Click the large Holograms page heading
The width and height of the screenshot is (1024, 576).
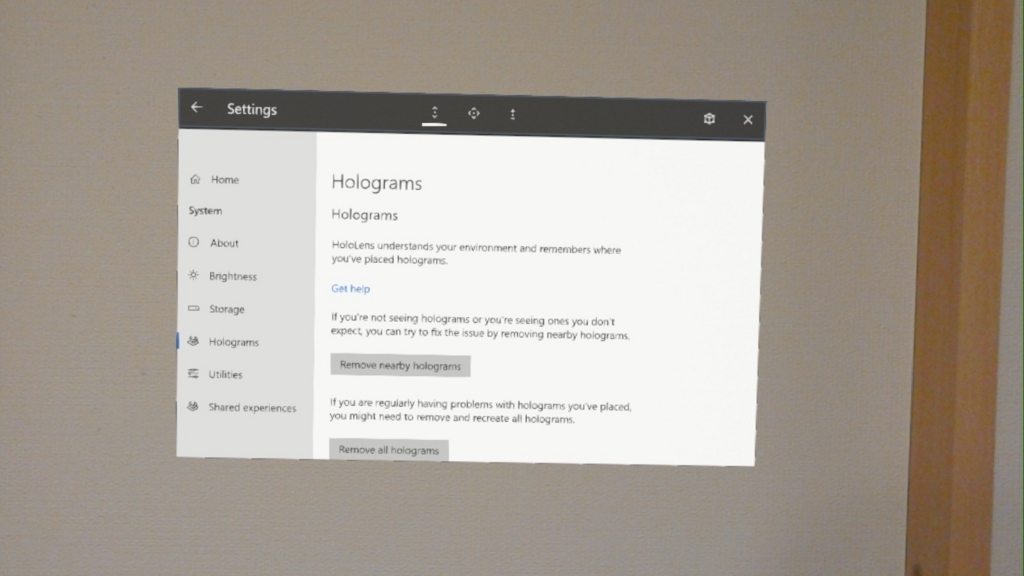377,183
